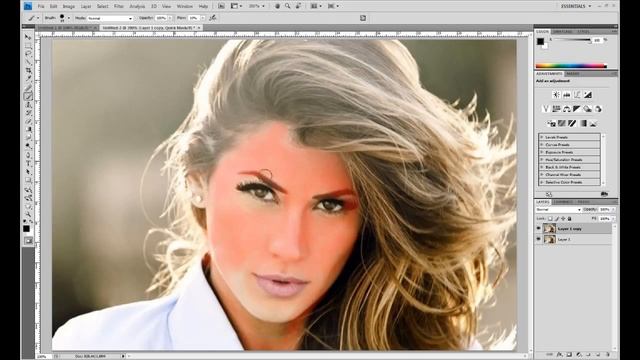640x360 pixels.
Task: Expand Curves Presets list
Action: coord(542,144)
